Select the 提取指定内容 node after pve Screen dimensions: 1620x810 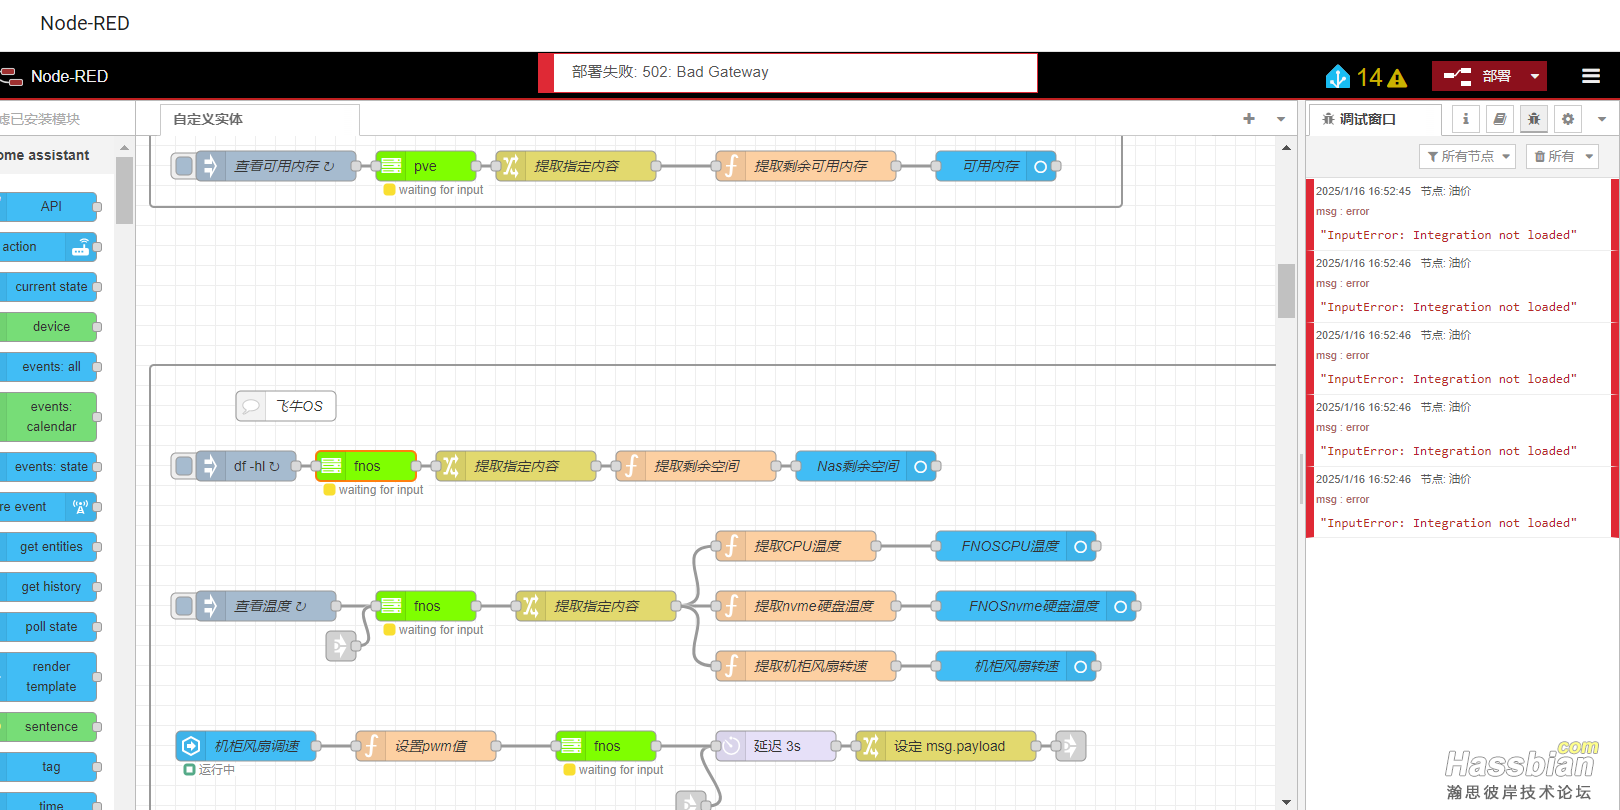click(576, 166)
